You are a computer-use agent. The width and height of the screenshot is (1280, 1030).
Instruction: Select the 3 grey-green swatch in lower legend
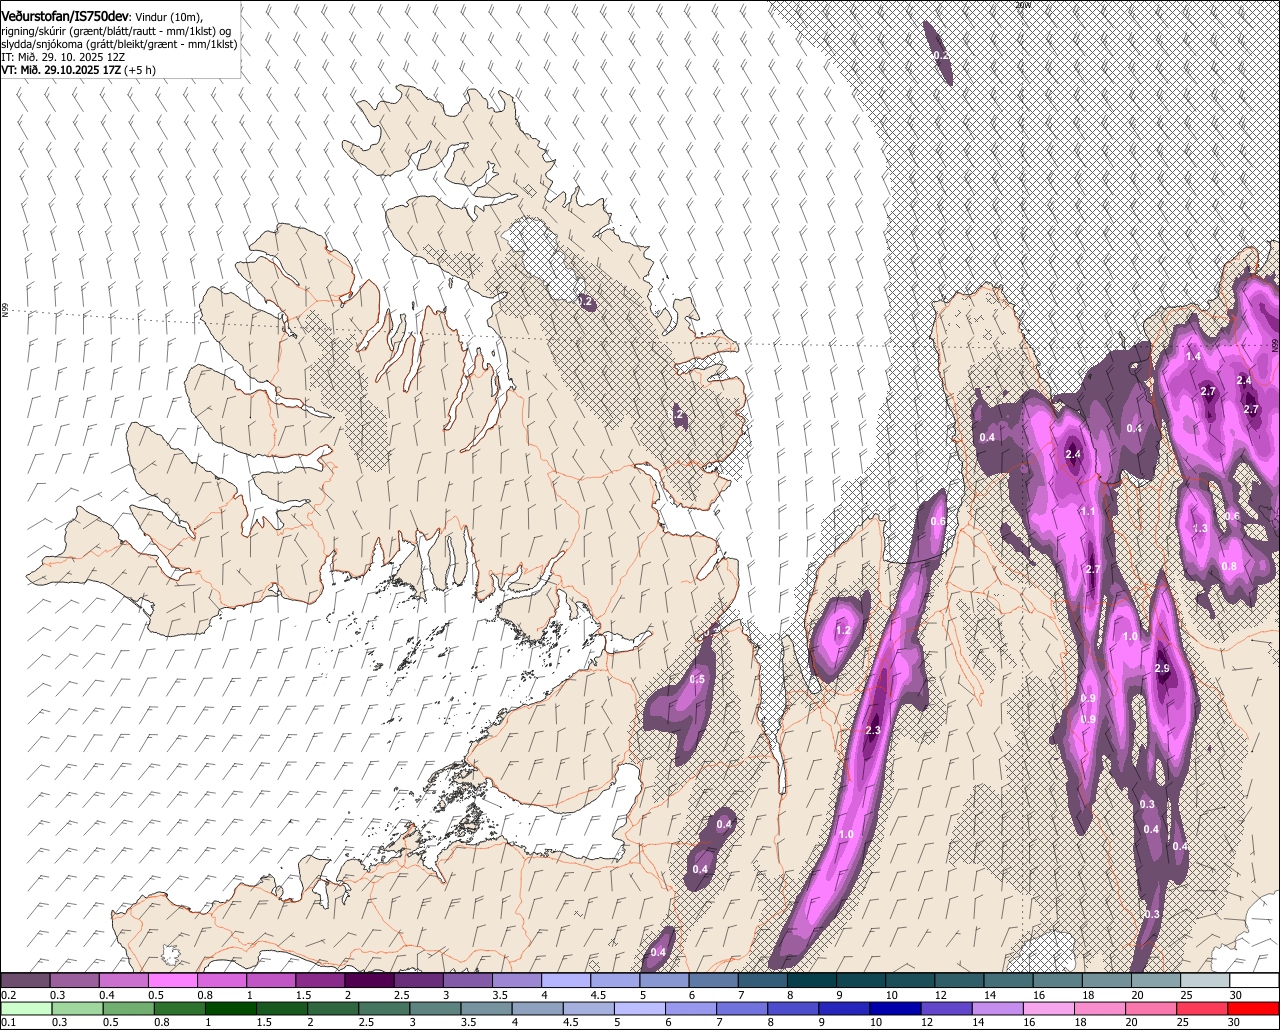point(435,1009)
